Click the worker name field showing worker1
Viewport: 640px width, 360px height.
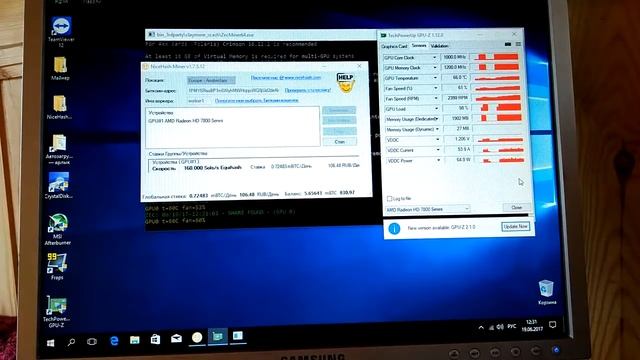198,101
